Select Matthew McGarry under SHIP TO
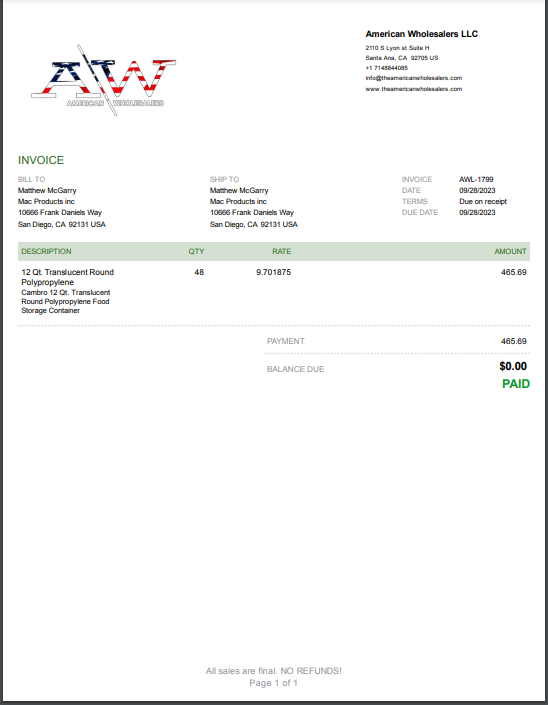The image size is (548, 705). 239,191
